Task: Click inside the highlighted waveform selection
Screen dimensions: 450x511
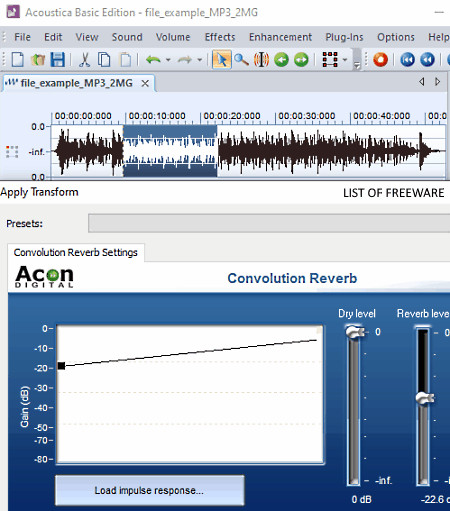Action: click(170, 151)
